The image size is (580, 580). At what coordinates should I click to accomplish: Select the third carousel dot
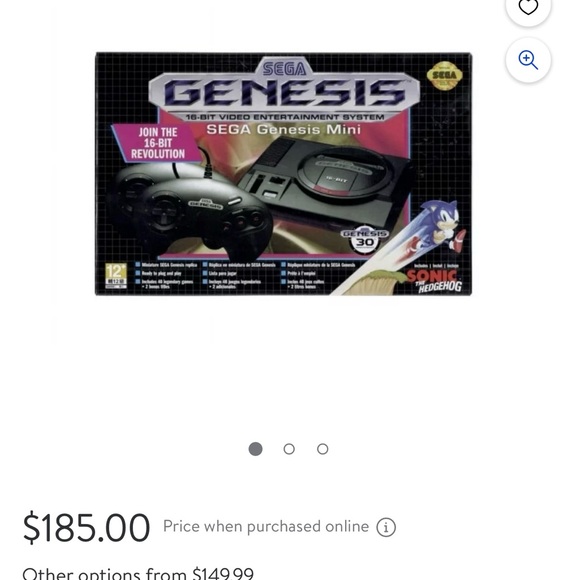[323, 449]
